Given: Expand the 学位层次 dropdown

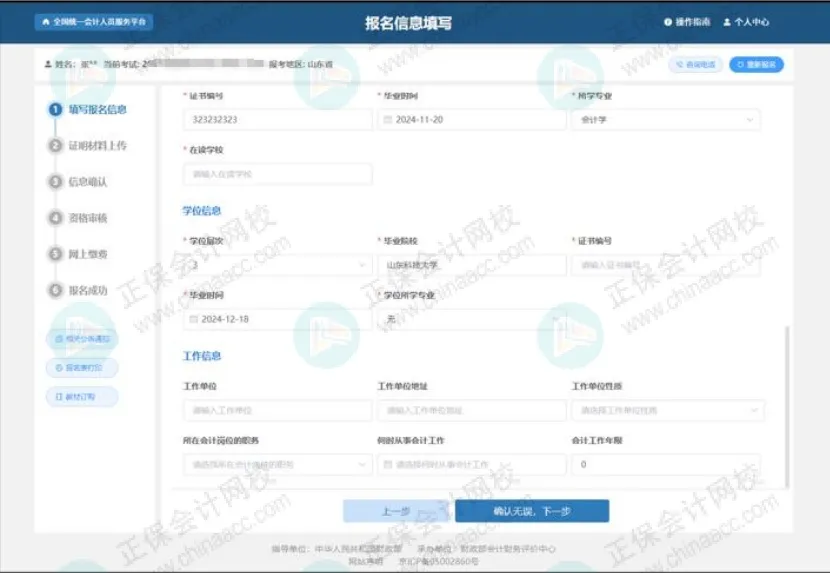Looking at the screenshot, I should [x=278, y=265].
